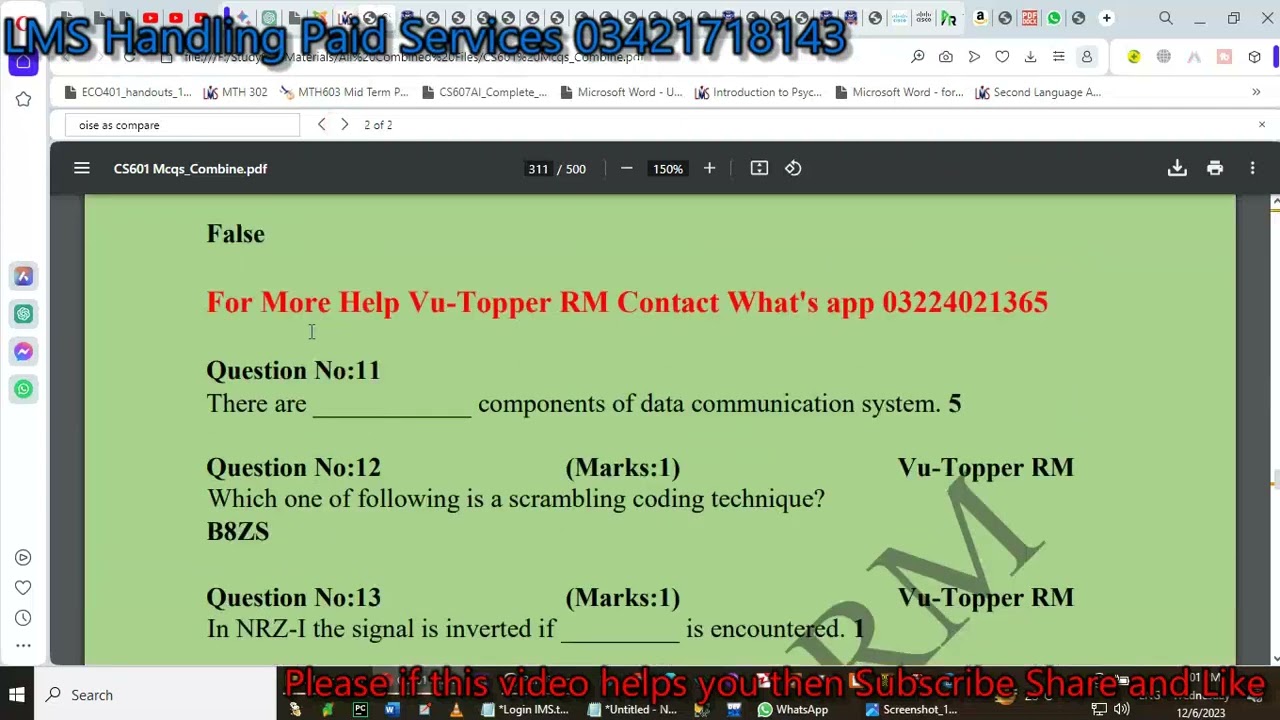Open Introduction to Psyc... bookmark
This screenshot has height=720, width=1280.
click(x=758, y=92)
